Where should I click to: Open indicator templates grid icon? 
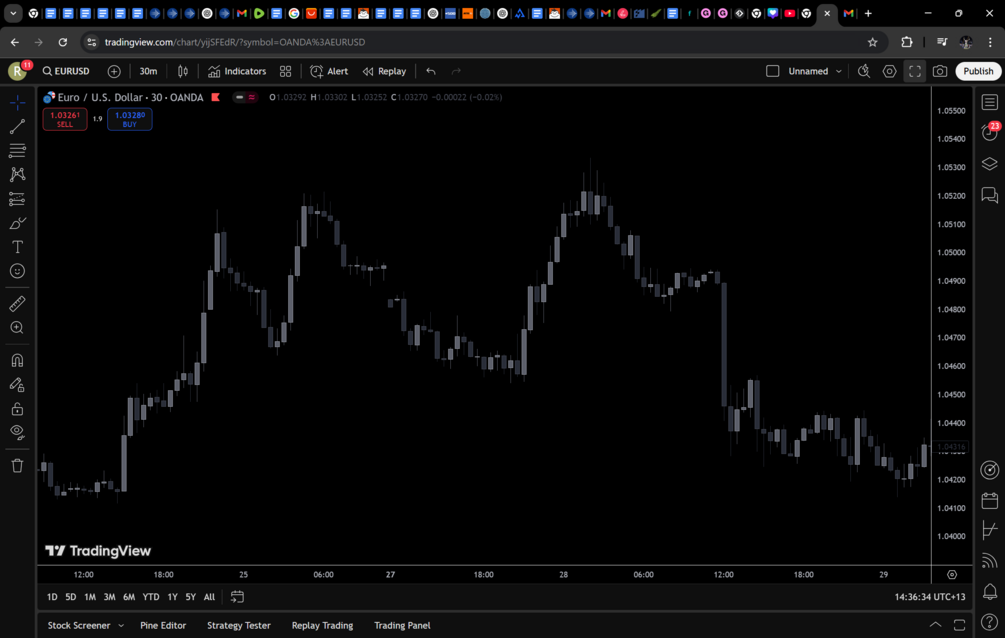pos(285,71)
